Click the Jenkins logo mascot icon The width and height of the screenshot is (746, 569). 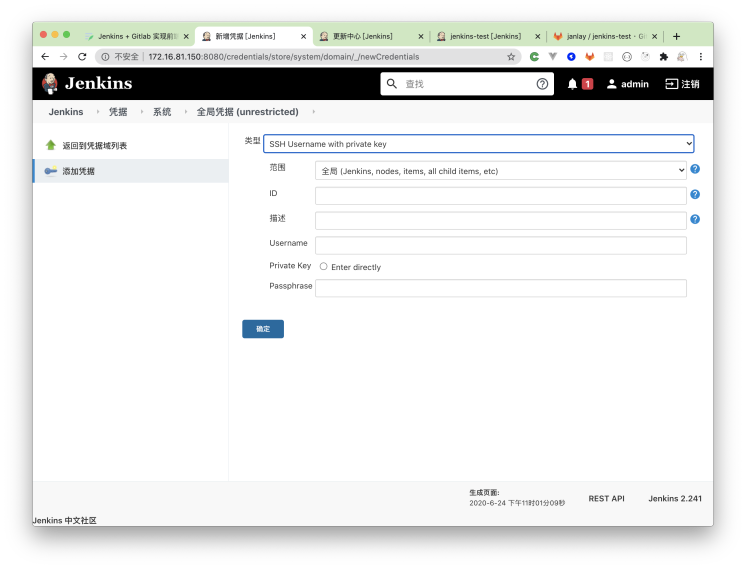(50, 84)
